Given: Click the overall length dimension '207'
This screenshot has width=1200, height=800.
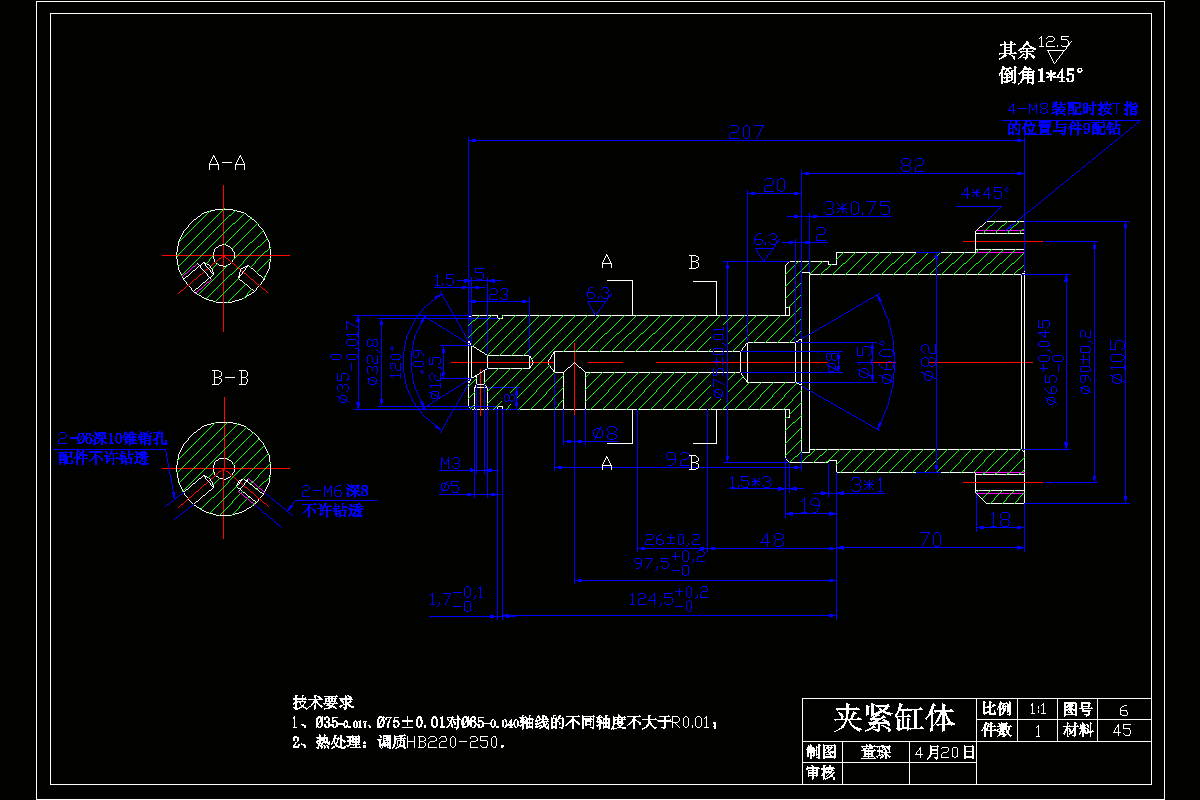Looking at the screenshot, I should (746, 132).
